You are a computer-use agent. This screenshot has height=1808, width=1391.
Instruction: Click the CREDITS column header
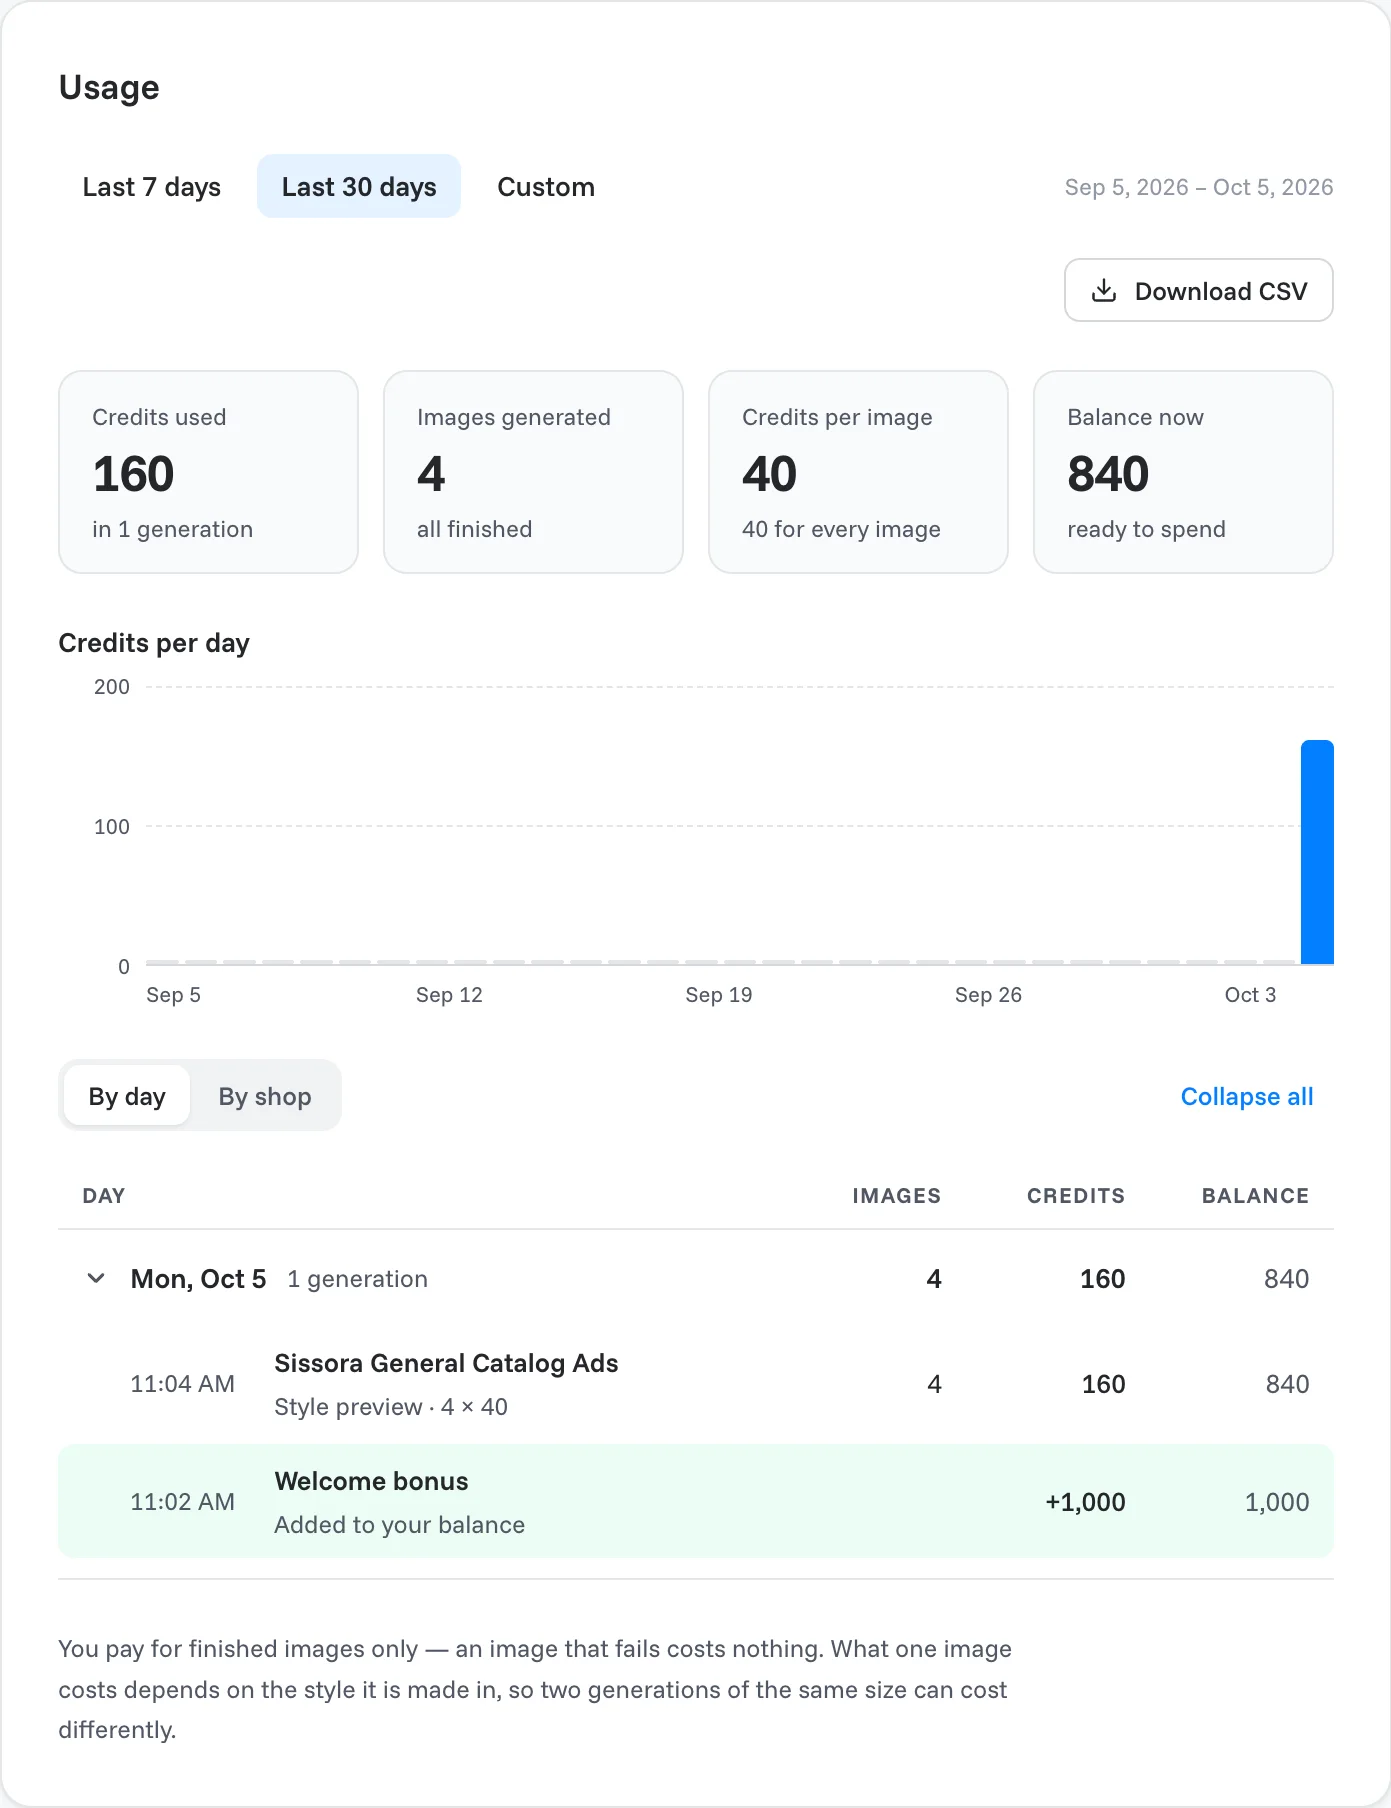pos(1076,1196)
